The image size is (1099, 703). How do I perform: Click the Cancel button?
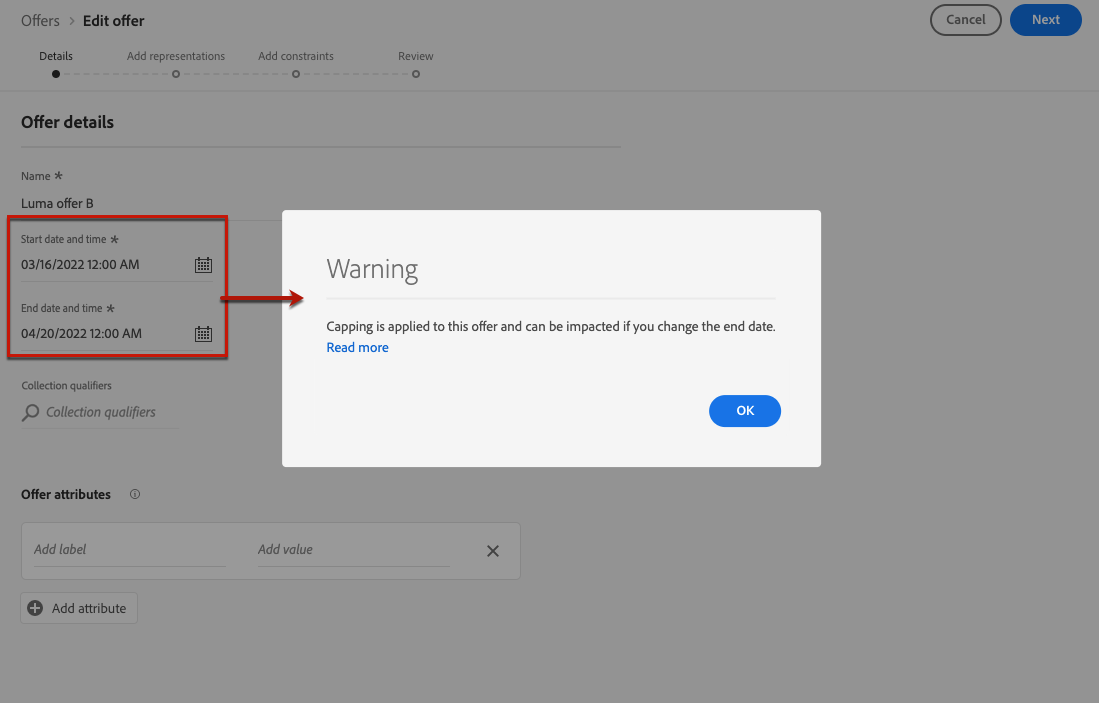(965, 20)
